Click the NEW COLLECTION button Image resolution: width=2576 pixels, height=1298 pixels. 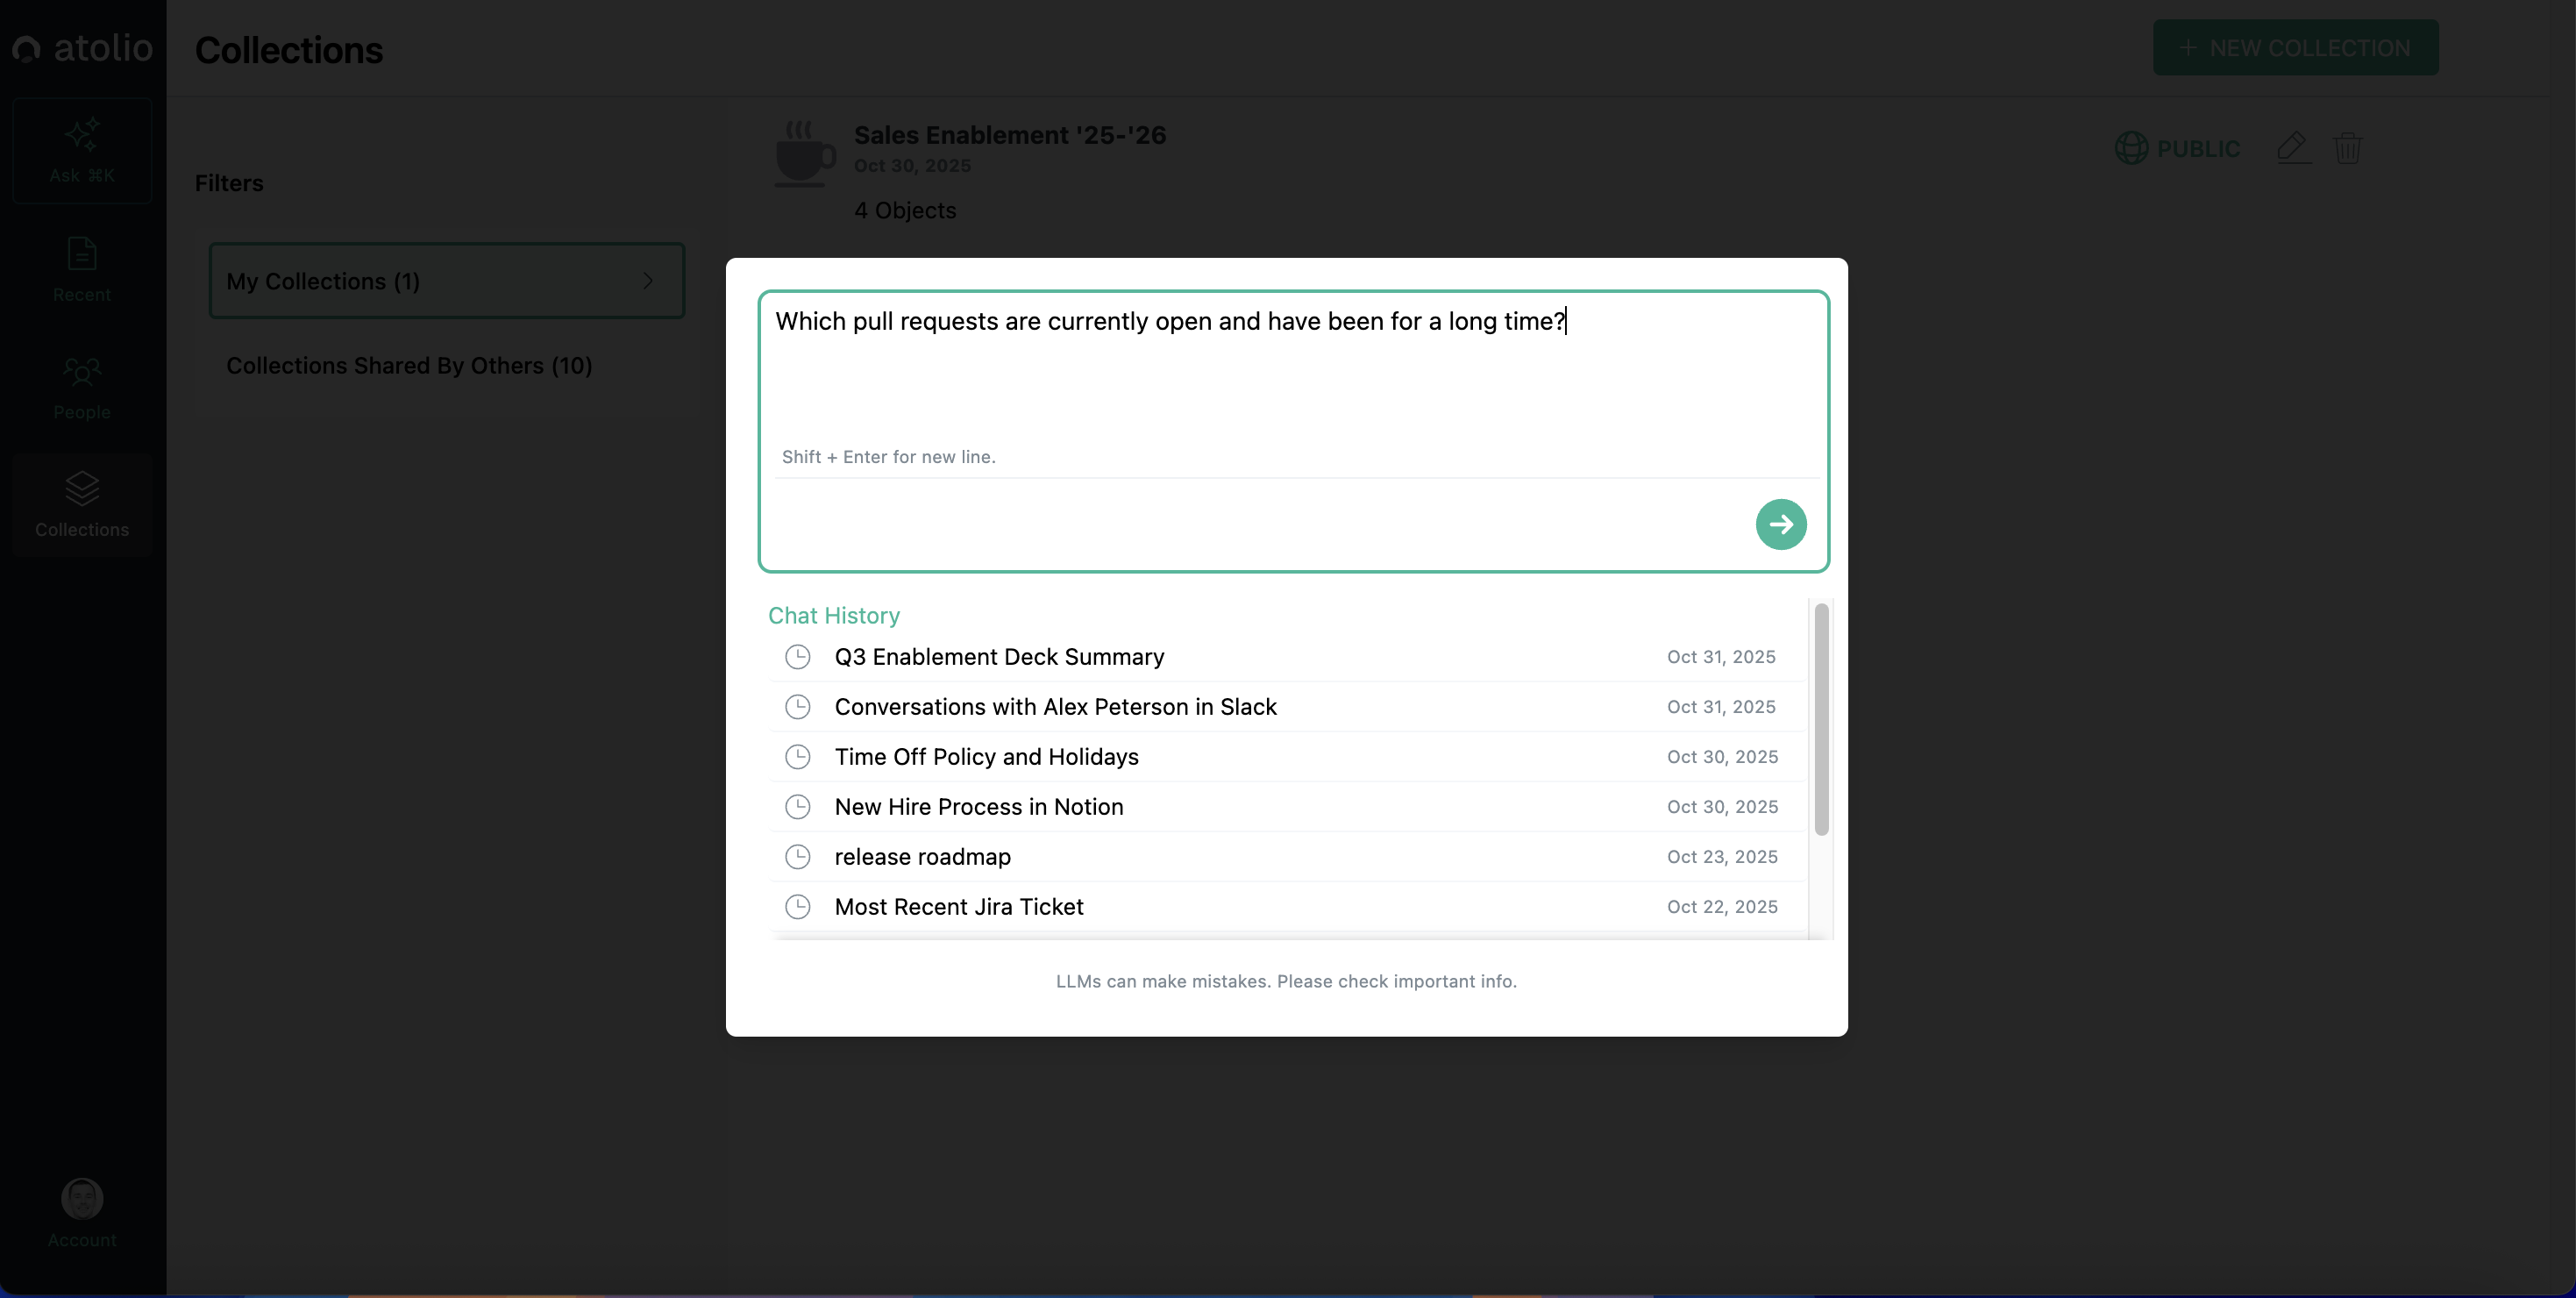2295,48
